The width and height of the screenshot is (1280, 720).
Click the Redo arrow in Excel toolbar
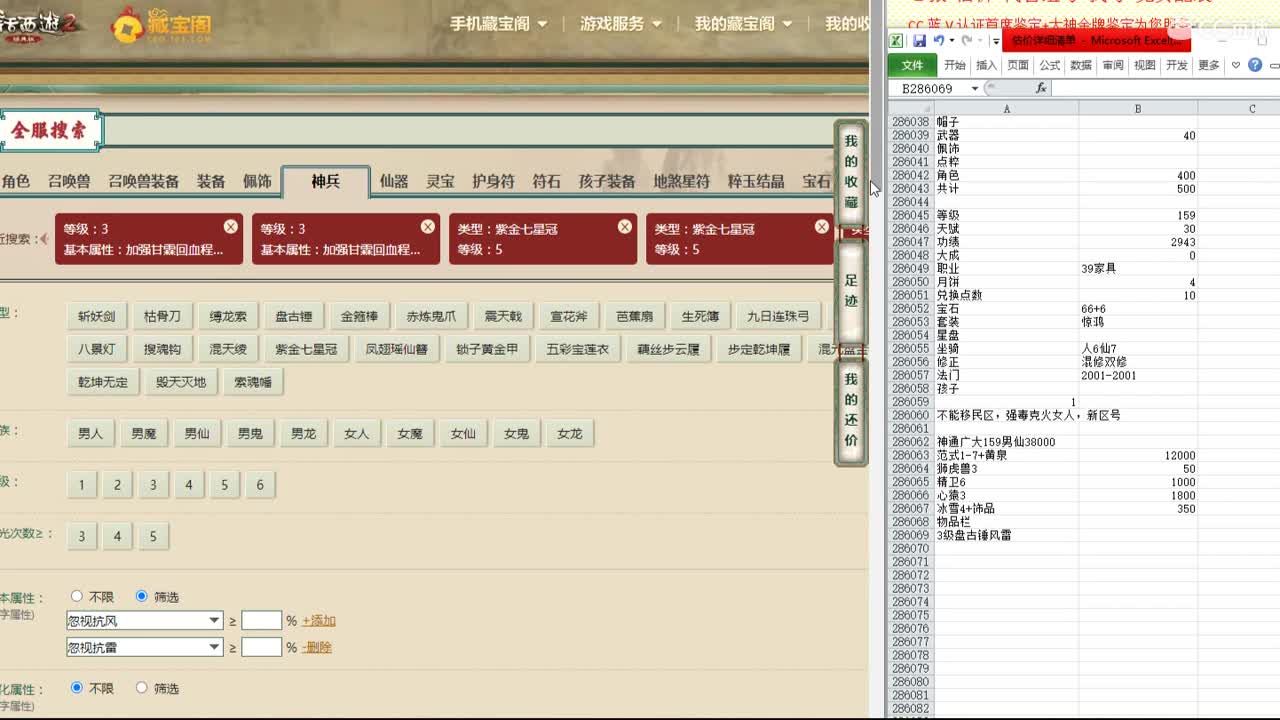point(966,41)
